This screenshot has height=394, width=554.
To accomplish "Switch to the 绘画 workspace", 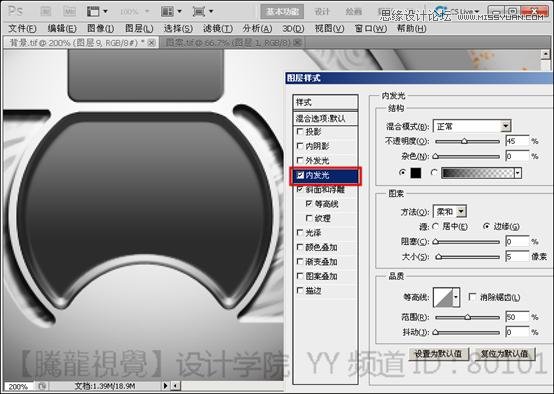I will pos(353,12).
